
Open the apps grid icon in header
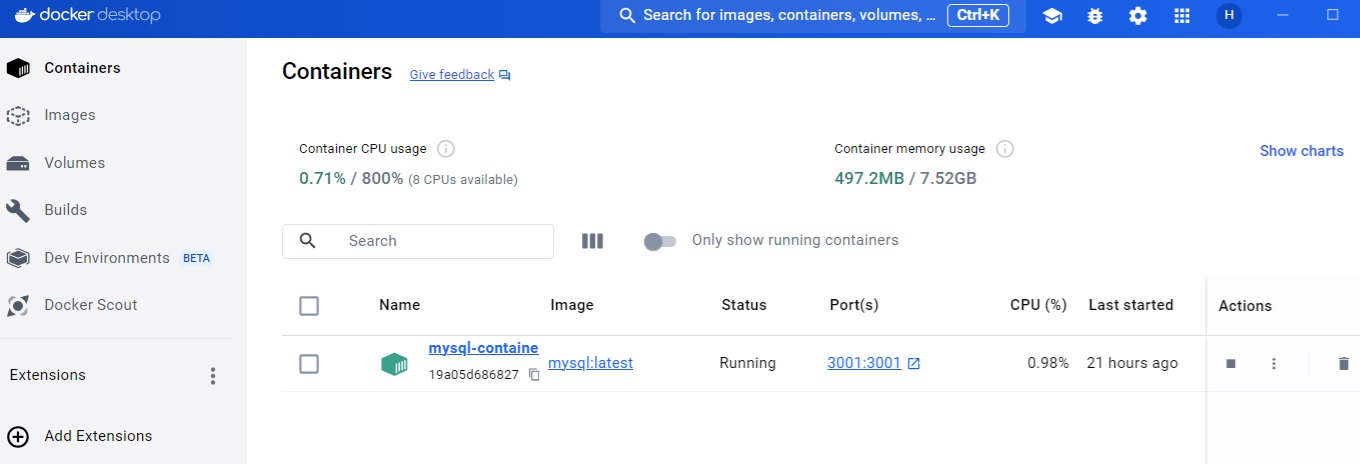pos(1182,16)
